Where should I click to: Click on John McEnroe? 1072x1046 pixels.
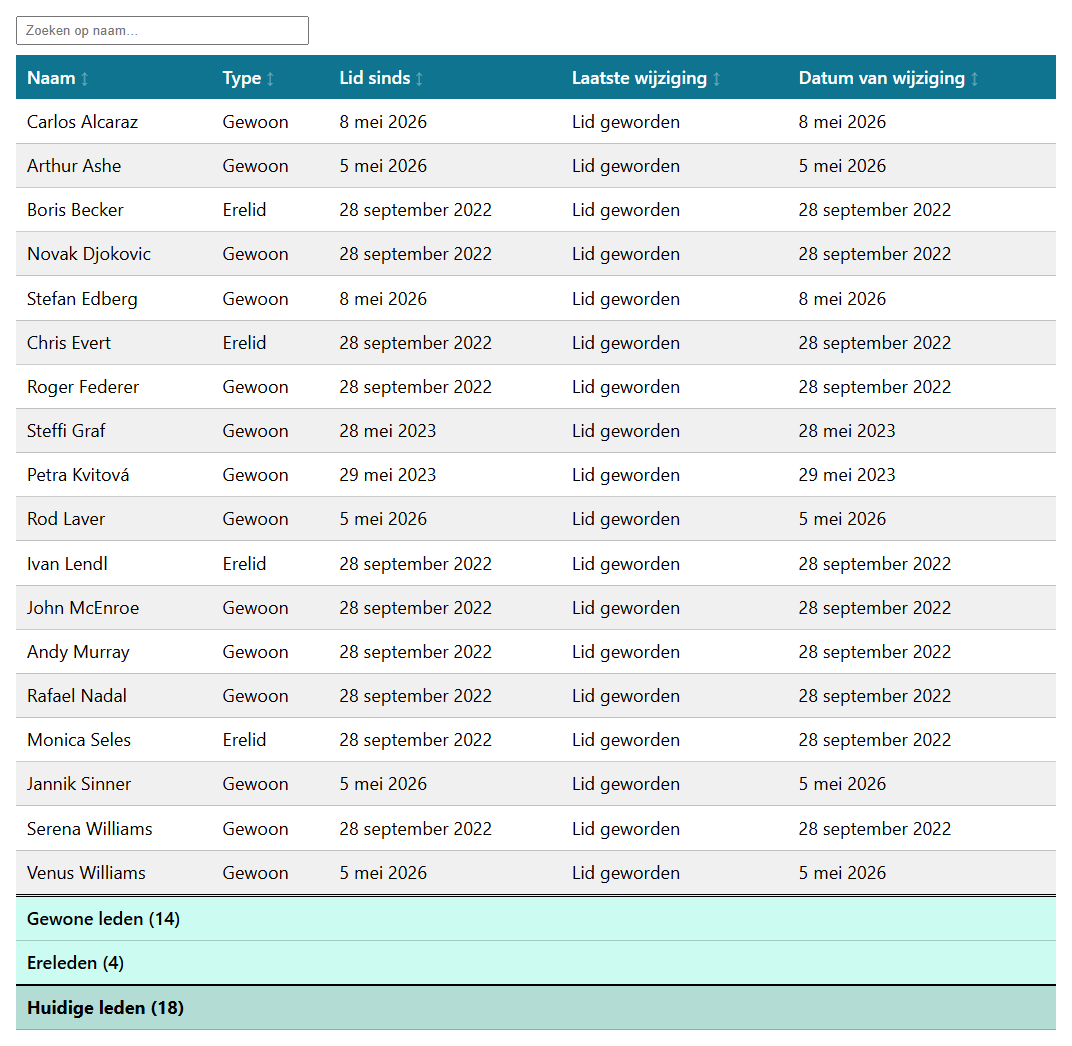click(x=83, y=608)
